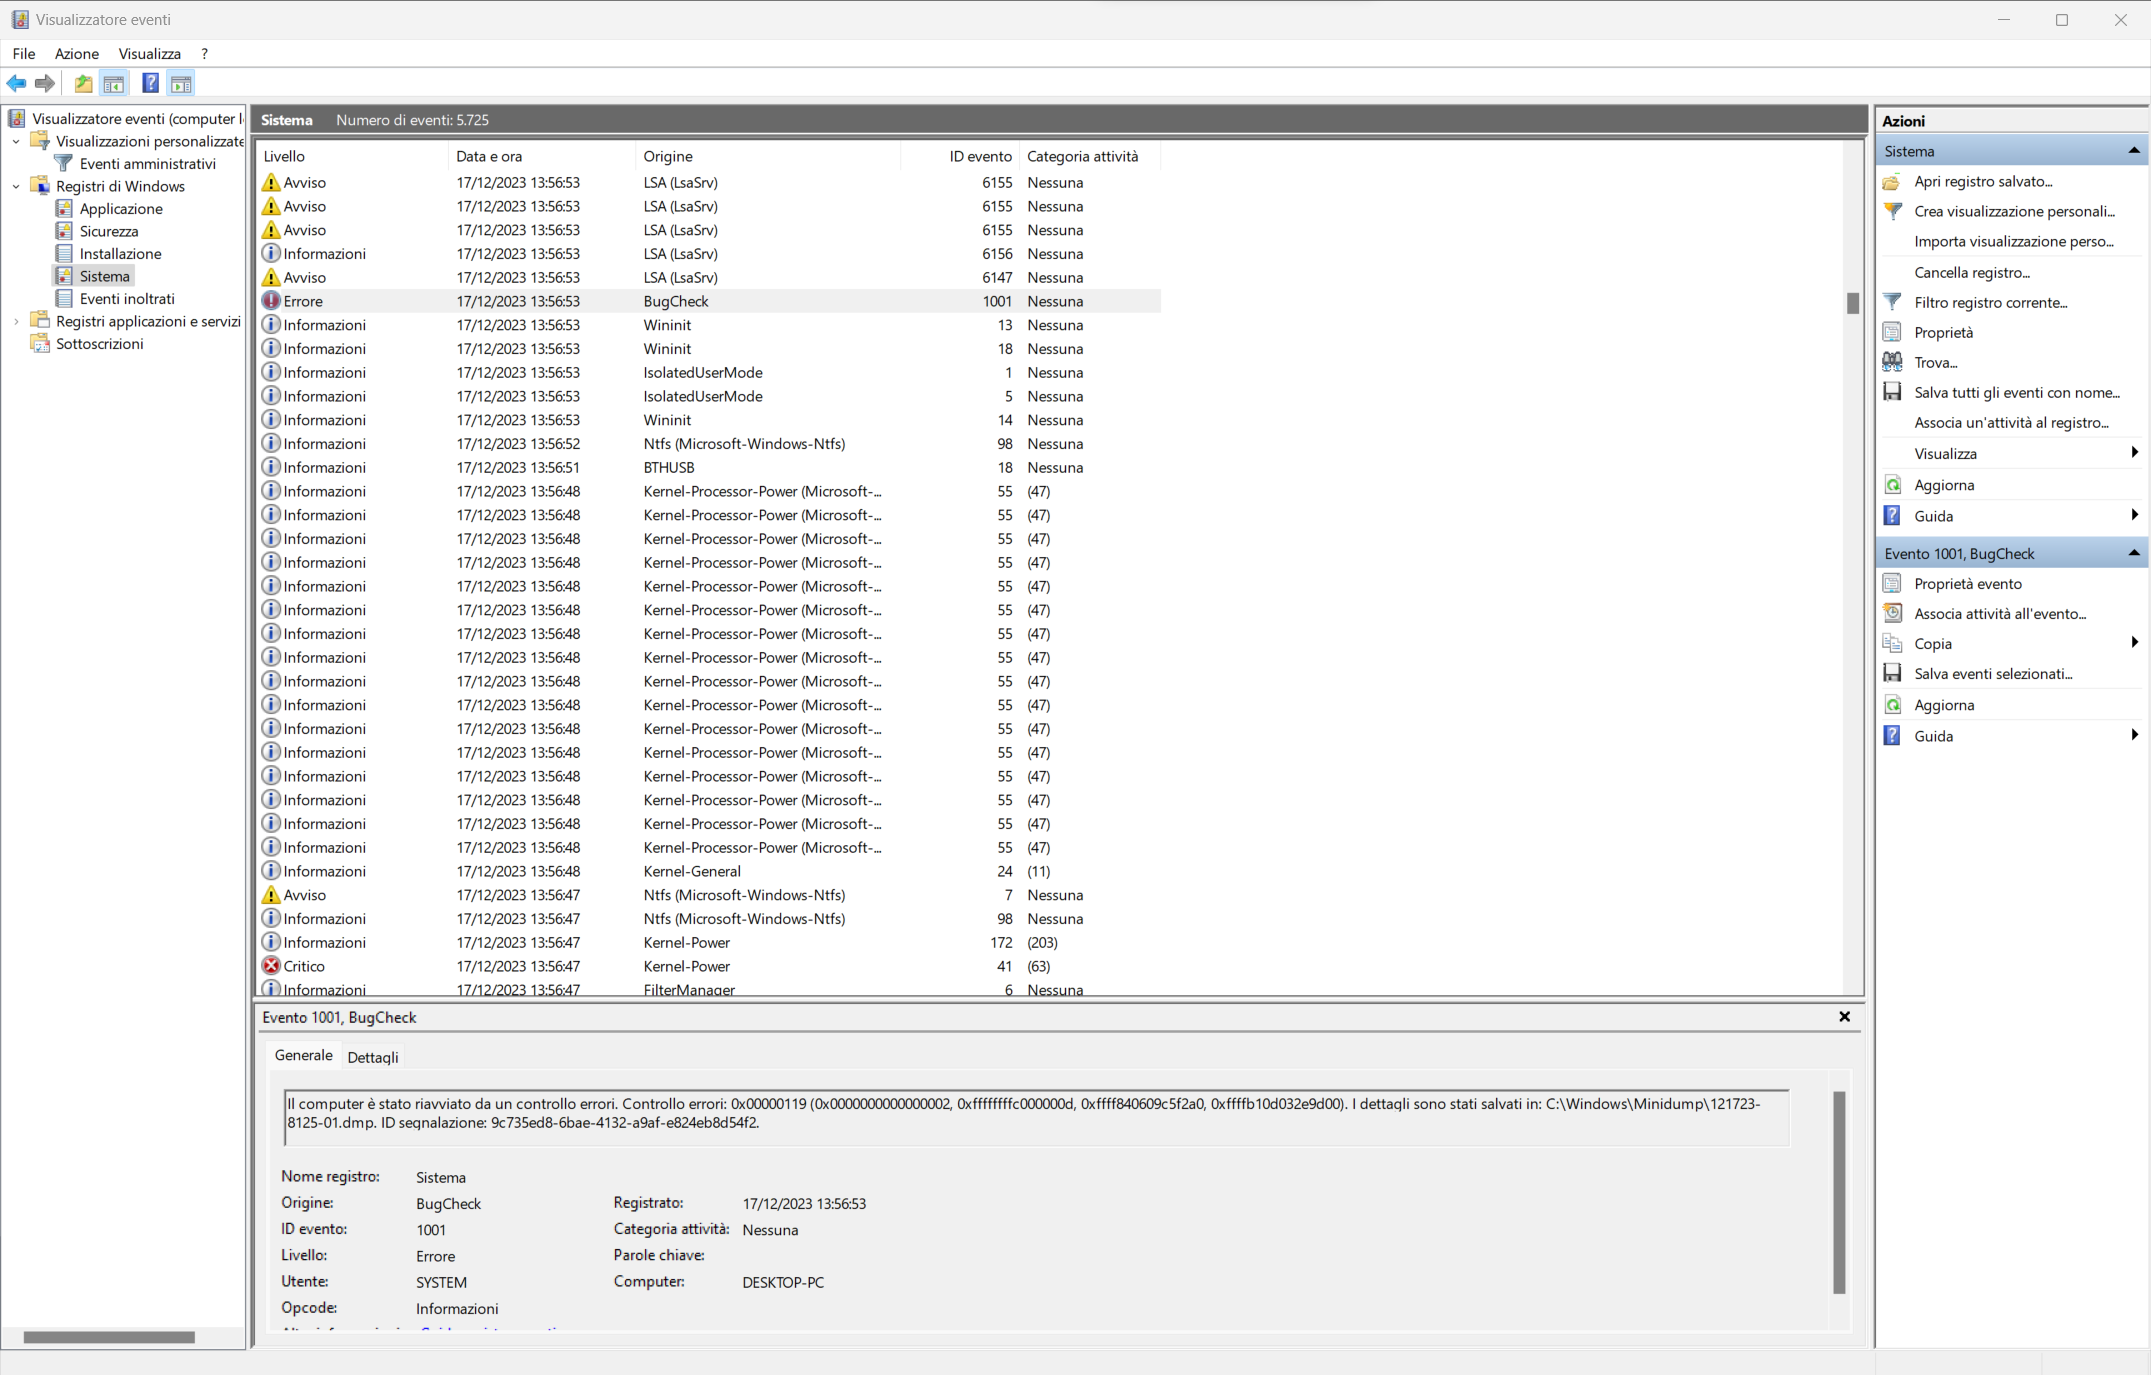Switch to the Dettagli tab
Image resolution: width=2151 pixels, height=1375 pixels.
372,1057
